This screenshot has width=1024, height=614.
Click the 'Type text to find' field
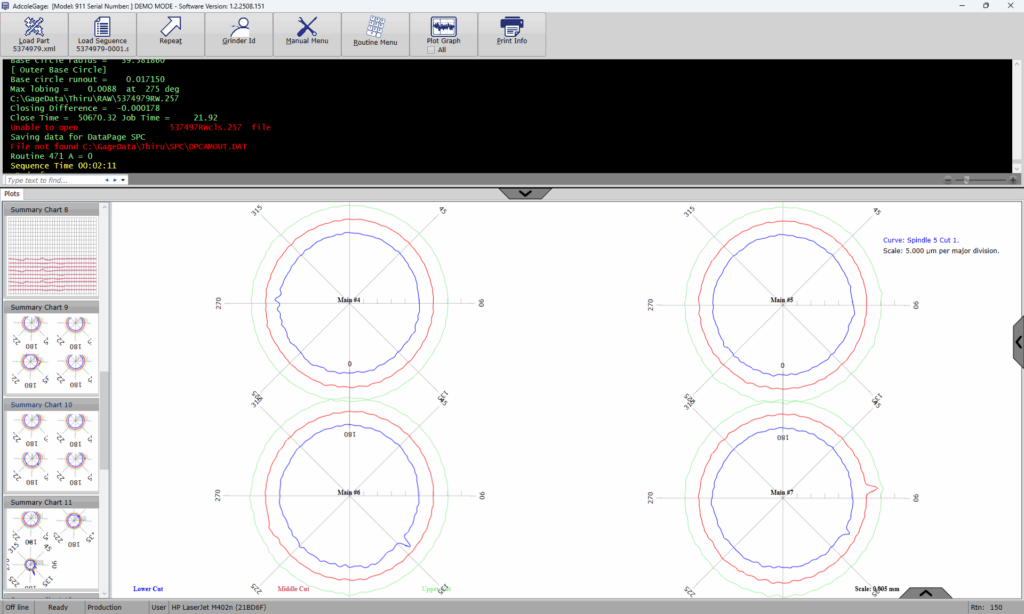(x=55, y=180)
